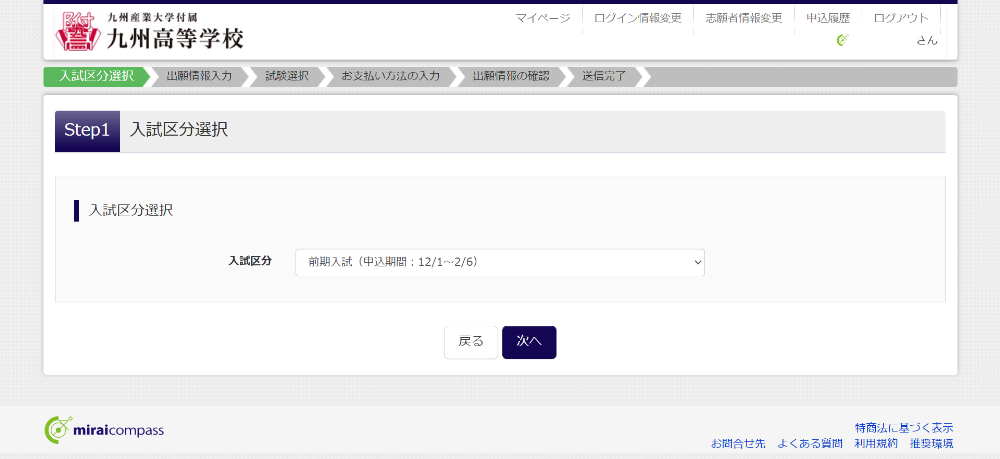
Task: Open the 特商法に基づく表示 link
Action: [x=904, y=427]
